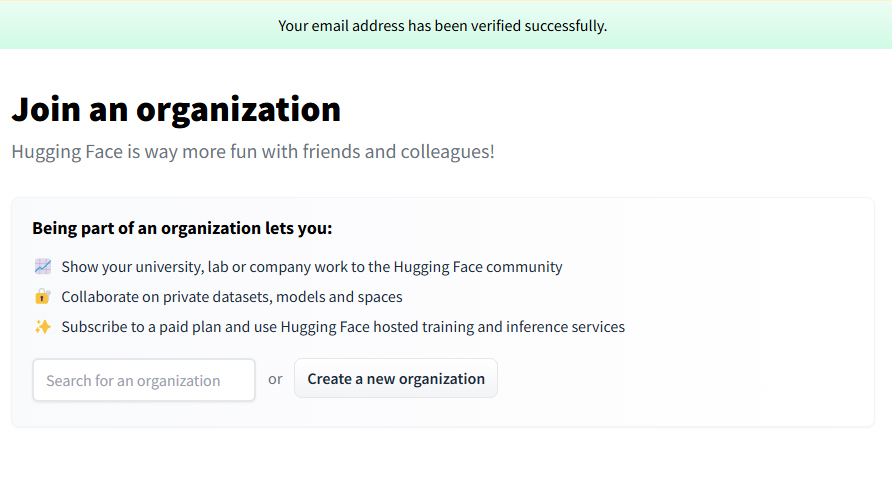
Task: Focus the Search for an organization field
Action: (x=144, y=380)
